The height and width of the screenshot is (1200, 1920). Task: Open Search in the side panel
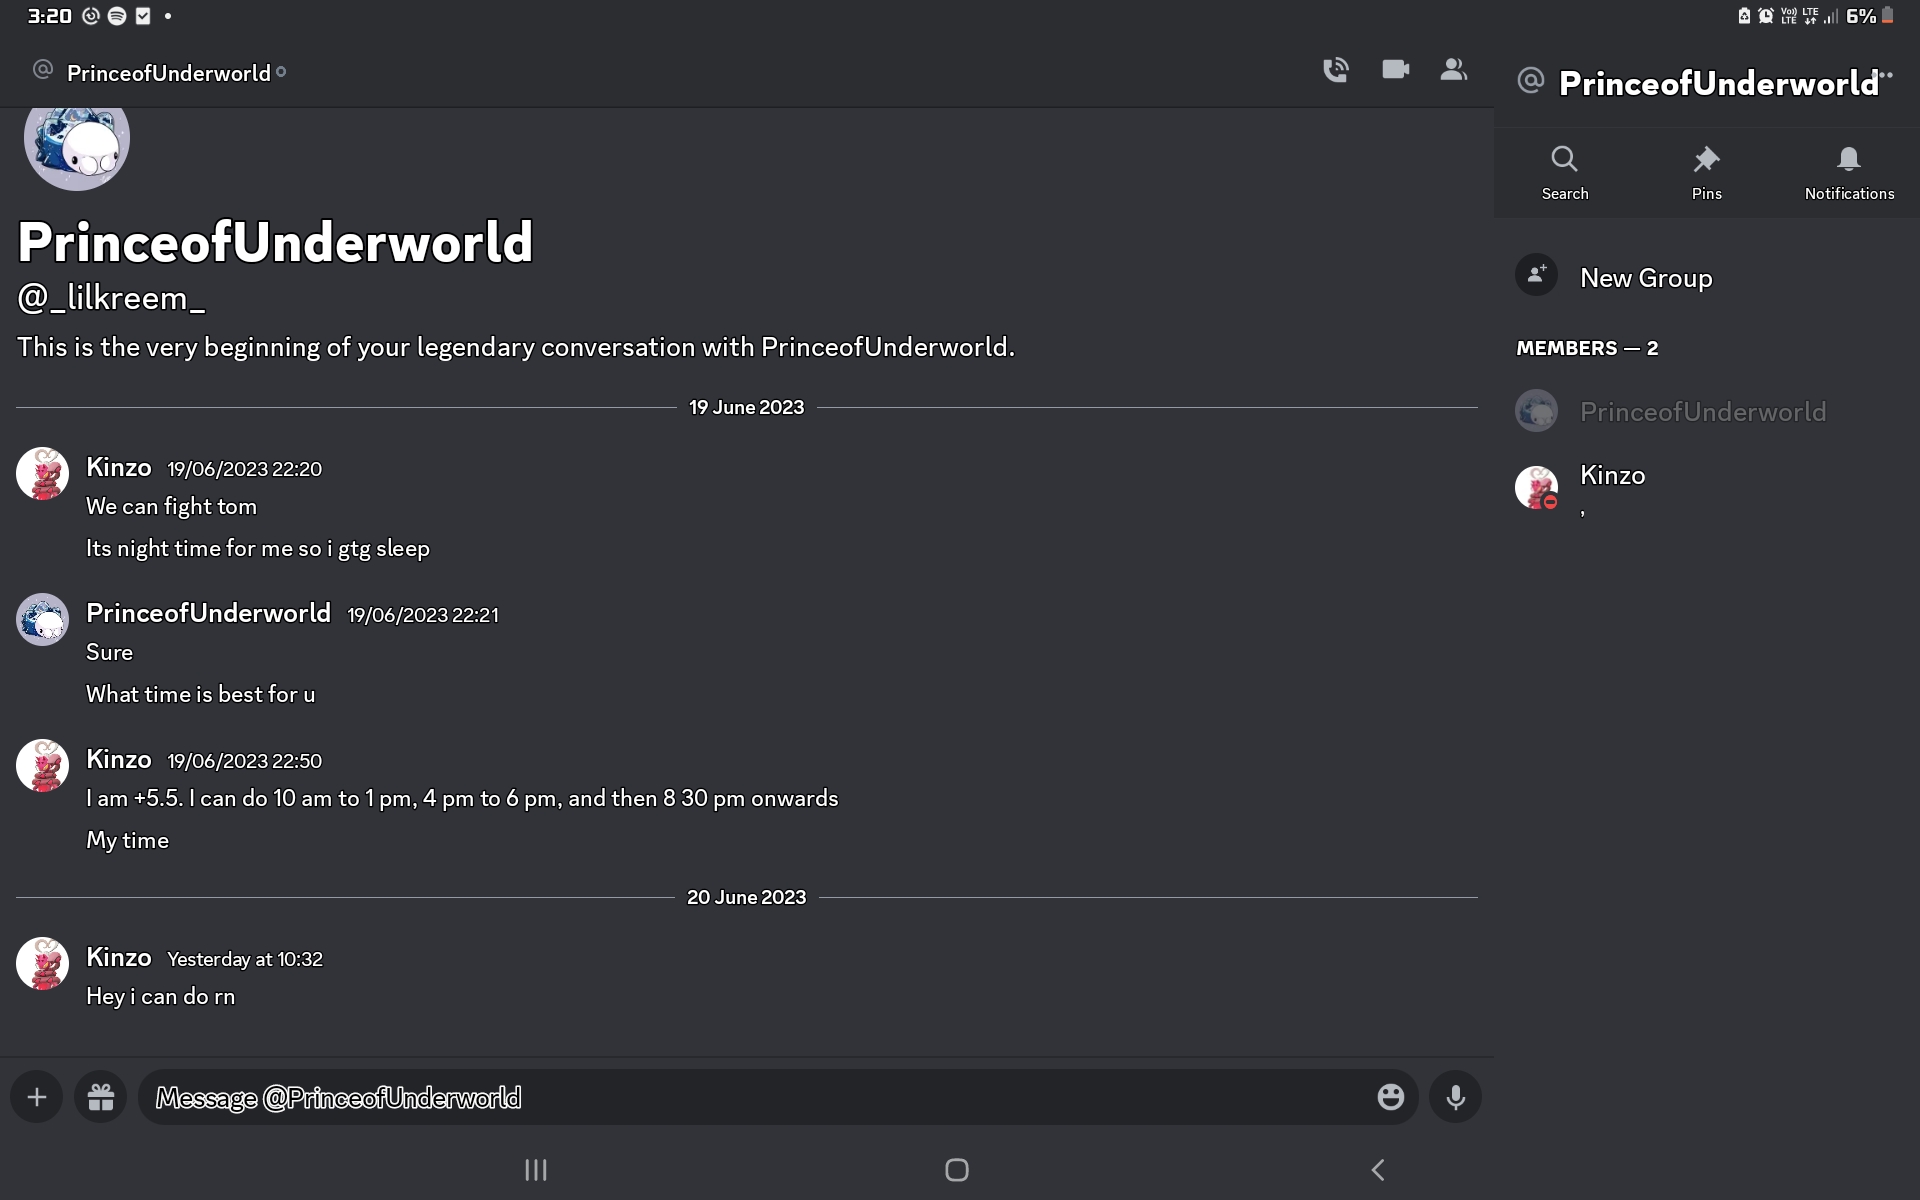(x=1564, y=173)
